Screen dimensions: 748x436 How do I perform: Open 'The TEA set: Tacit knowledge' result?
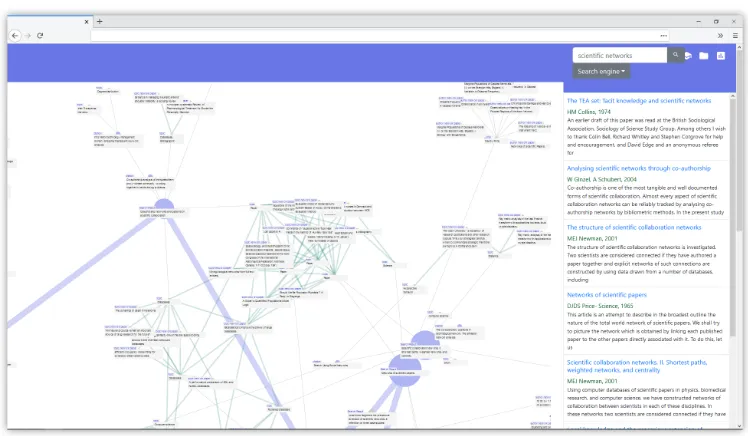click(x=639, y=101)
